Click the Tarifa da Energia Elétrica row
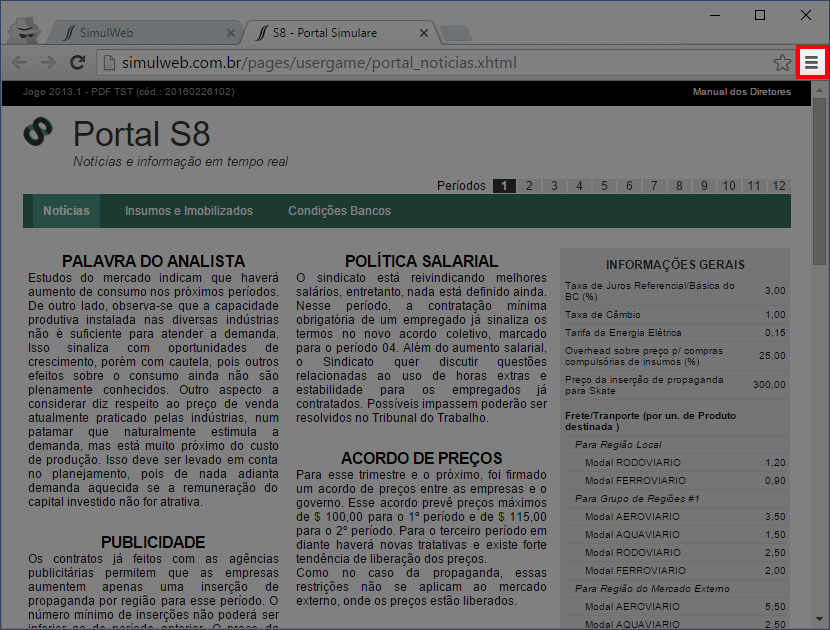 675,332
